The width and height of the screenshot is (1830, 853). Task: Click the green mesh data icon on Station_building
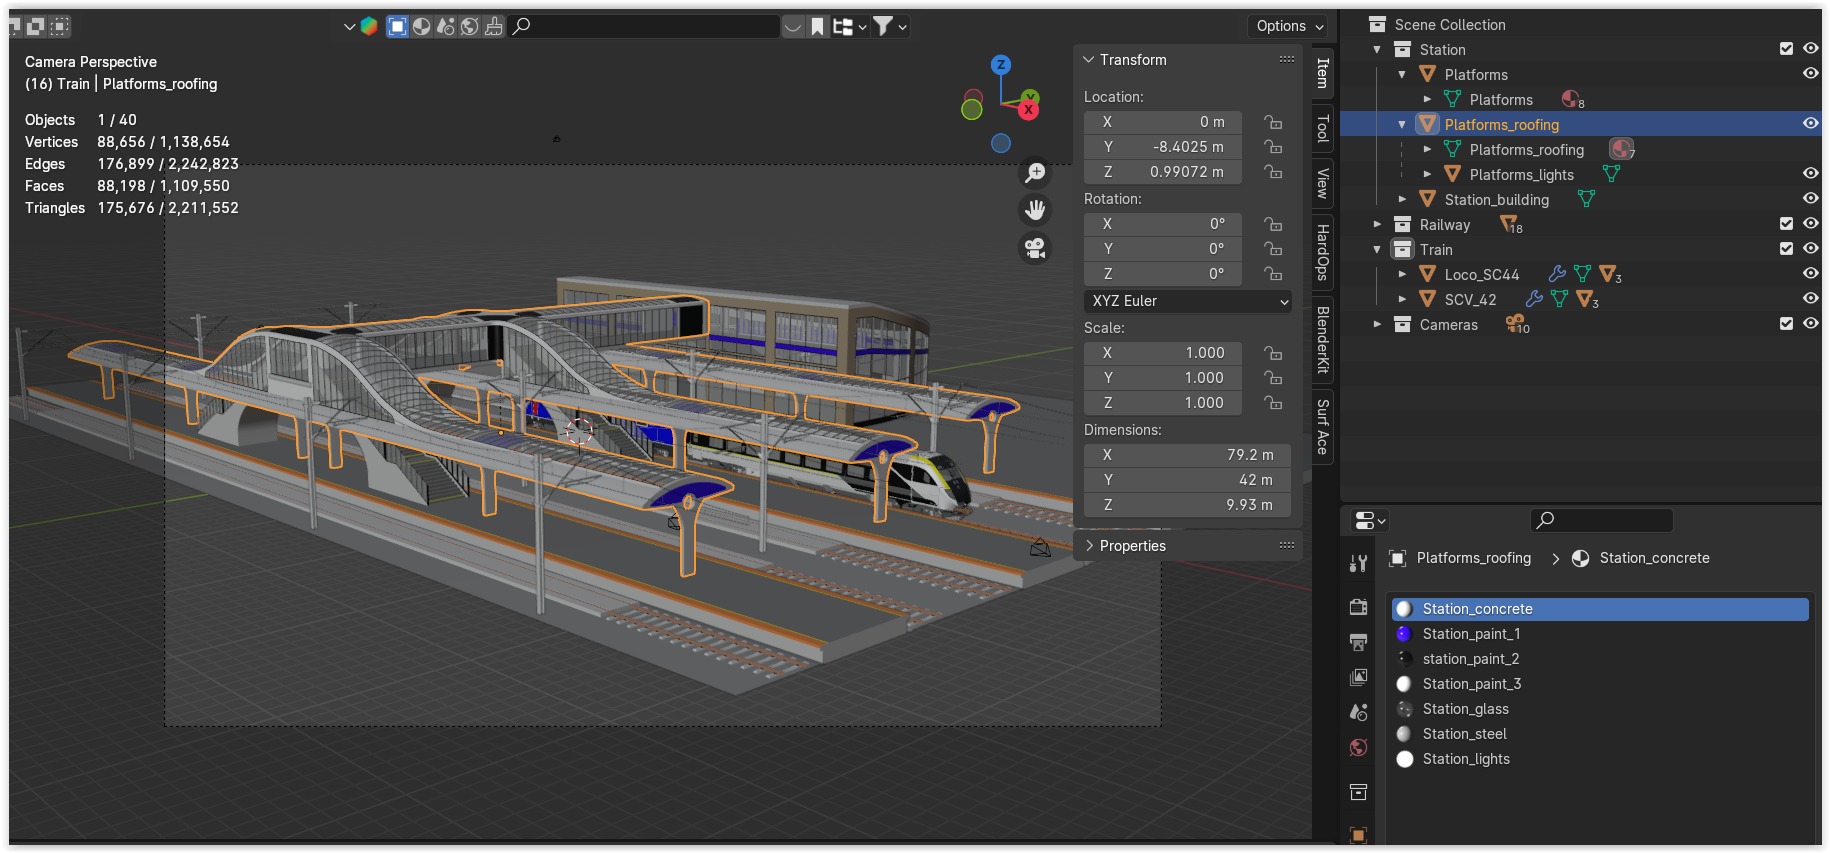click(x=1586, y=199)
